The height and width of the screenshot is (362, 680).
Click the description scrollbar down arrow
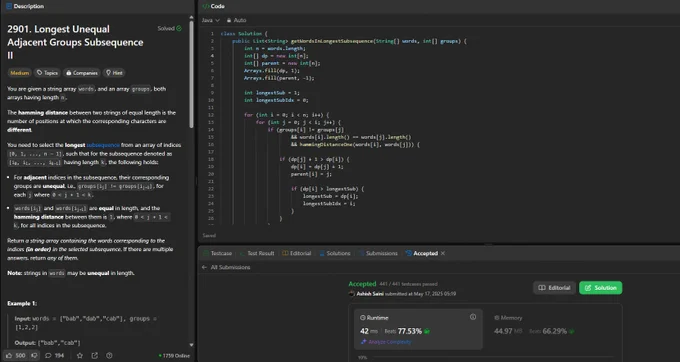pyautogui.click(x=191, y=345)
